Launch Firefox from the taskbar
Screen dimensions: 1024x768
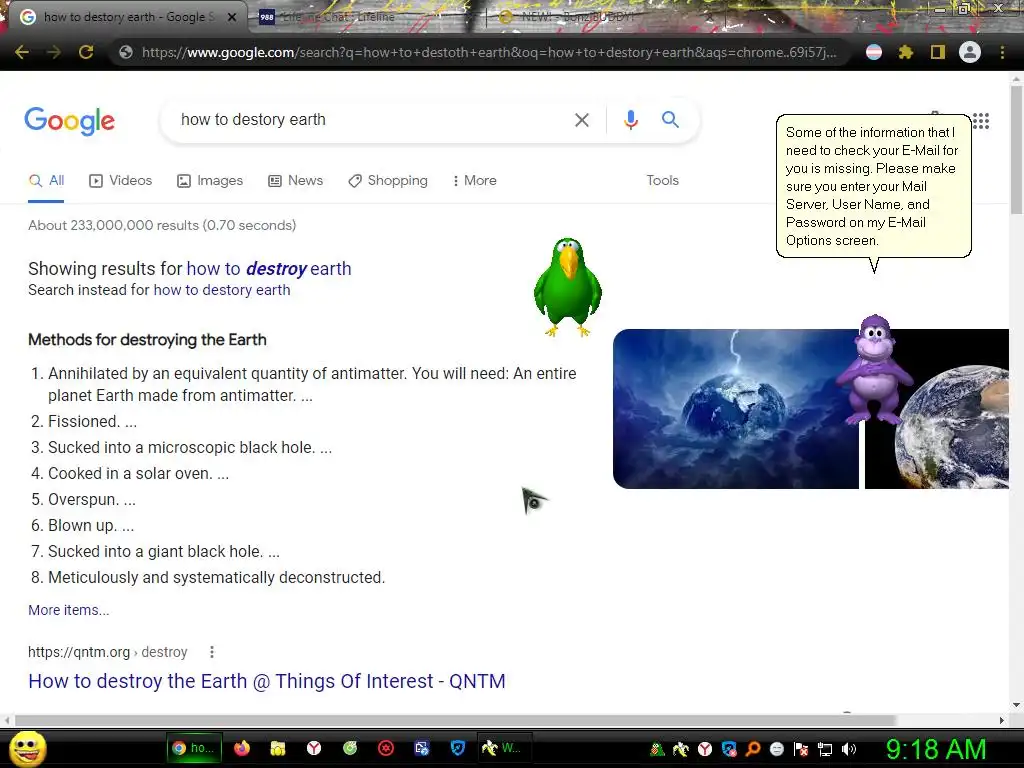point(242,748)
